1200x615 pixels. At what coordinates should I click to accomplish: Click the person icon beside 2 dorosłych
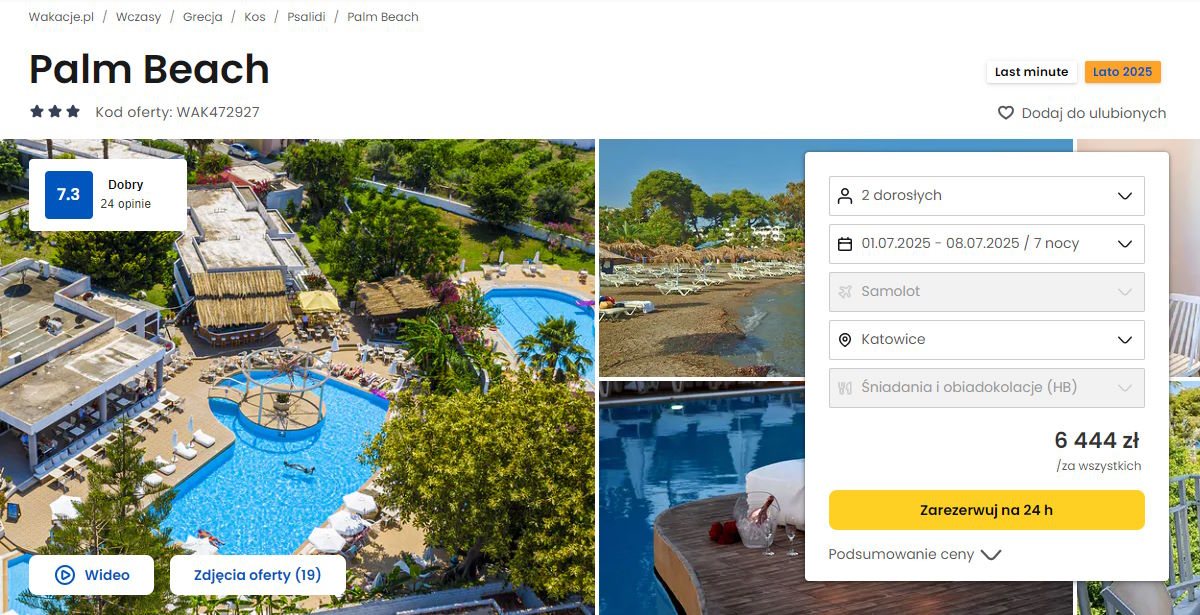click(x=845, y=196)
